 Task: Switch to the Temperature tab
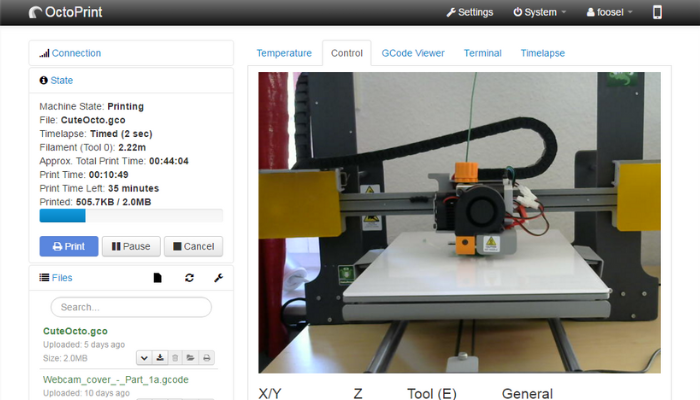click(x=284, y=53)
